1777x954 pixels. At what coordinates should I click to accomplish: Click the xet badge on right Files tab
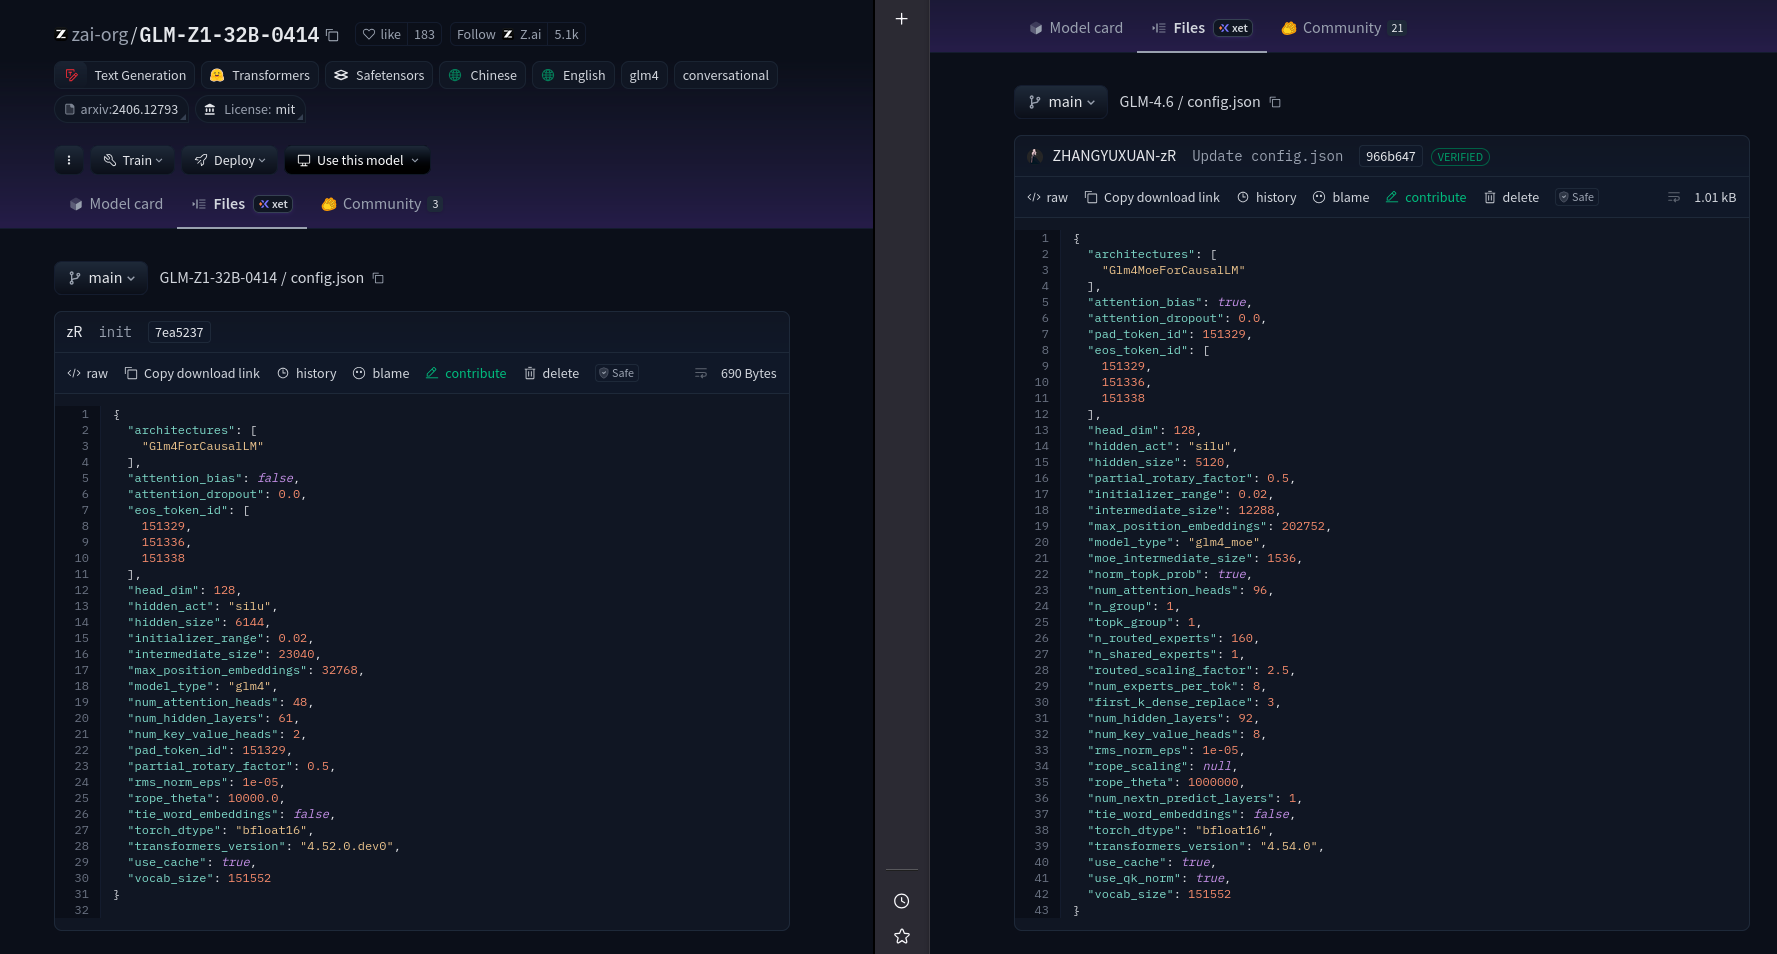[x=1233, y=28]
